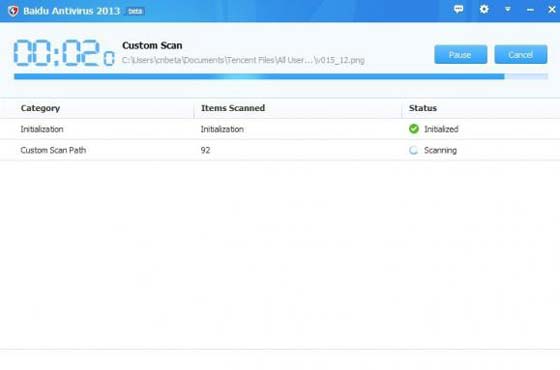
Task: Click the Items Scanned column header
Action: (233, 108)
